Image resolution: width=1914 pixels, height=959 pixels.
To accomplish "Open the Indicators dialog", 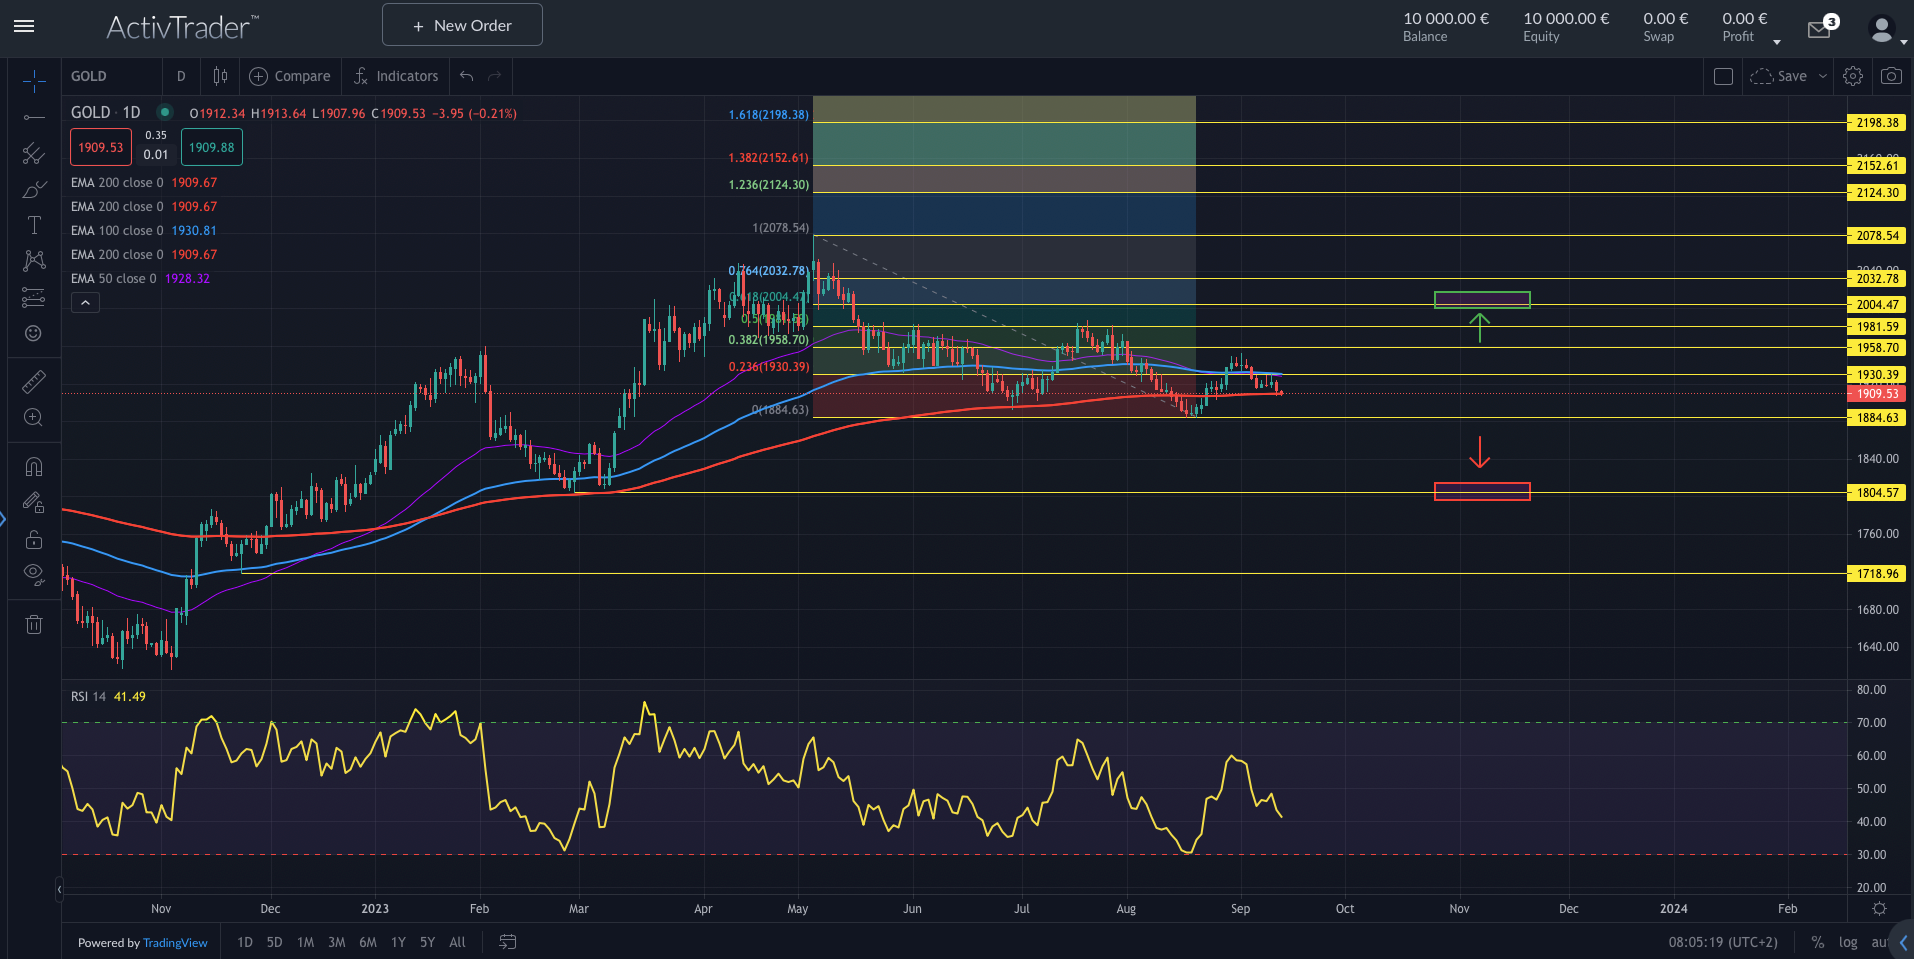I will click(396, 76).
